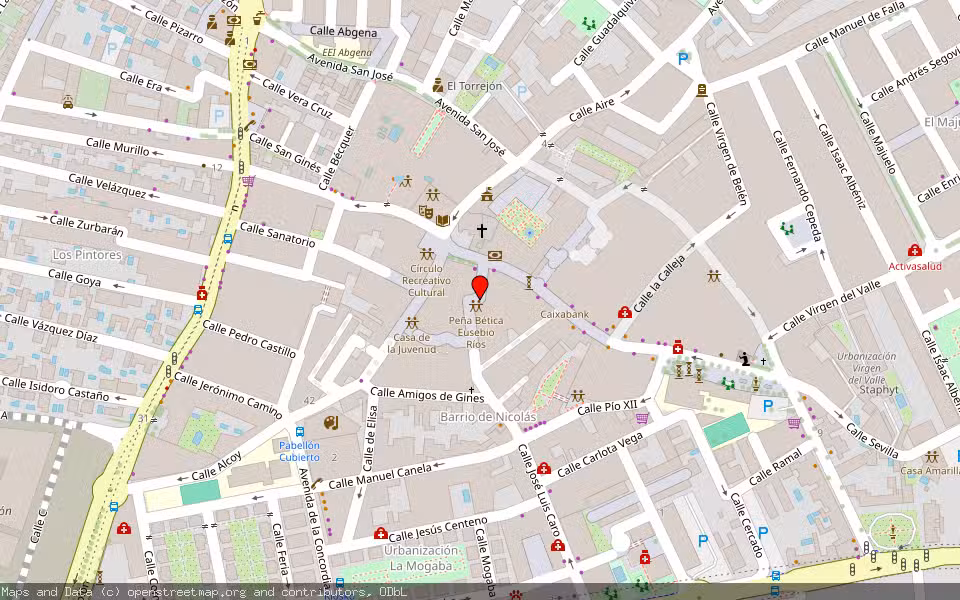The width and height of the screenshot is (960, 600).
Task: Click the museum picture-frame icon below the church
Action: [495, 255]
